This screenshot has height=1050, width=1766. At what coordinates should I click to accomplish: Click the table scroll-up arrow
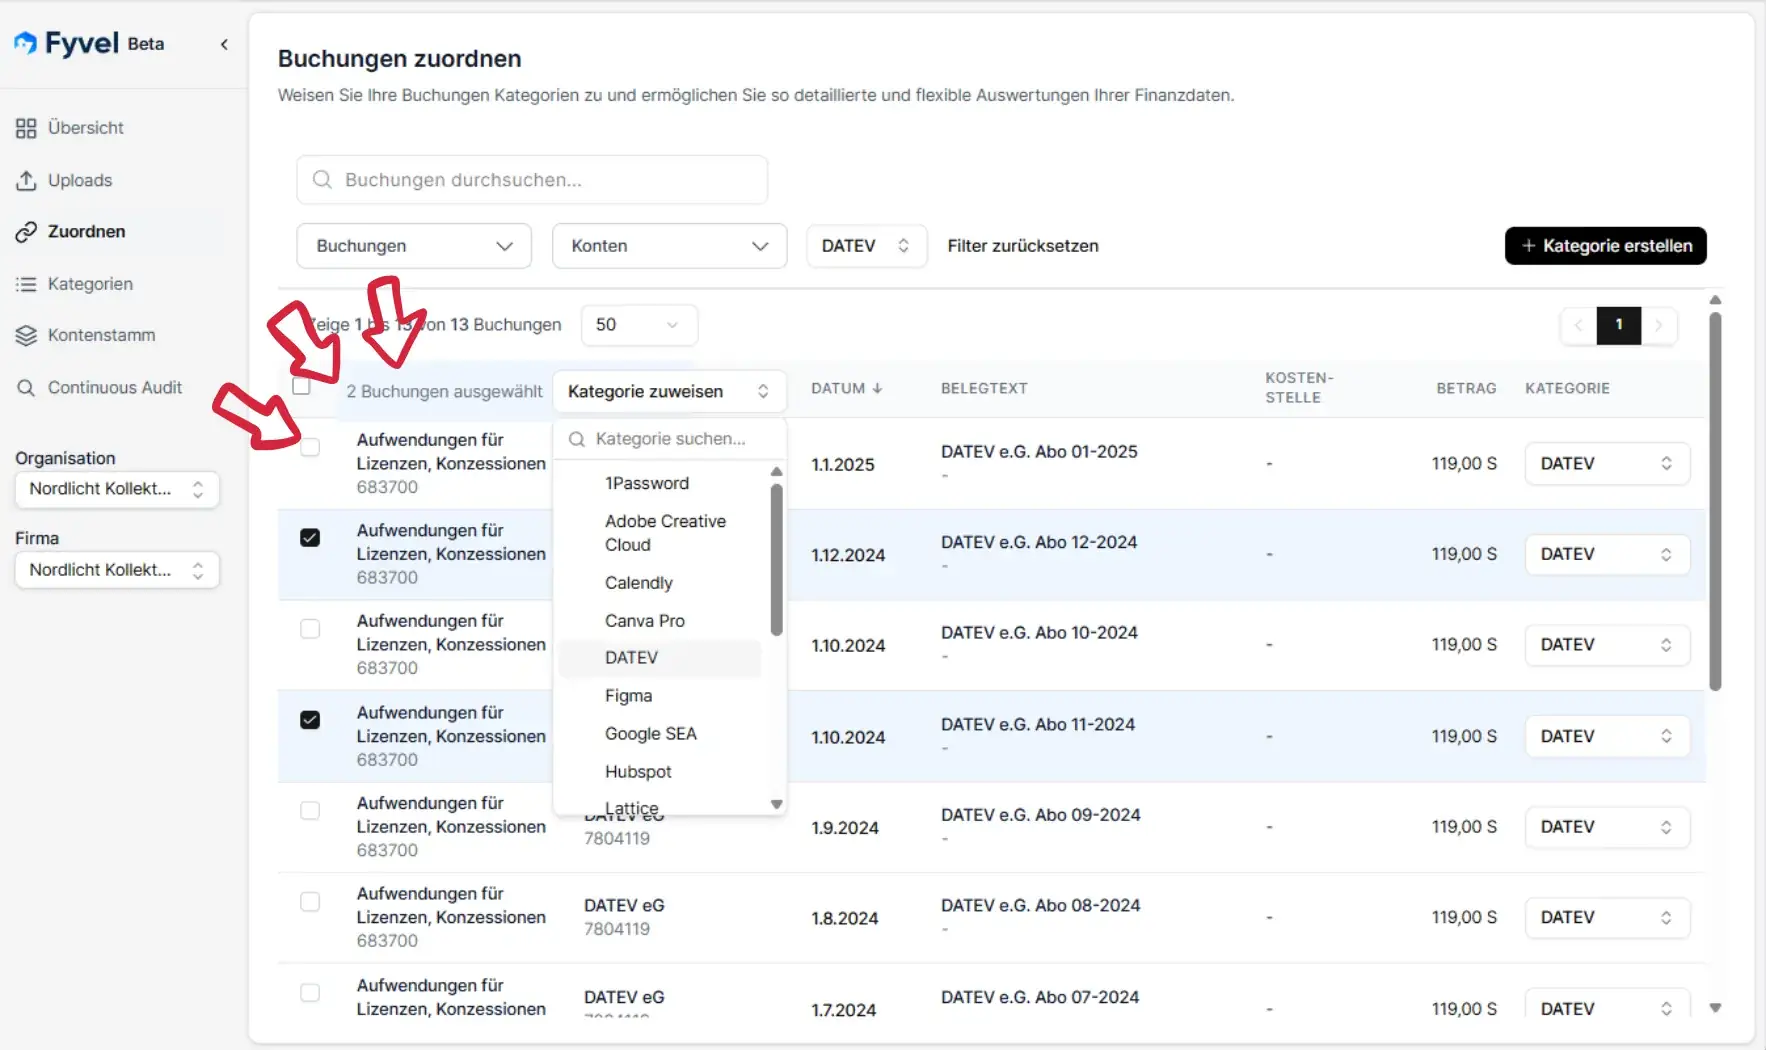point(1715,300)
